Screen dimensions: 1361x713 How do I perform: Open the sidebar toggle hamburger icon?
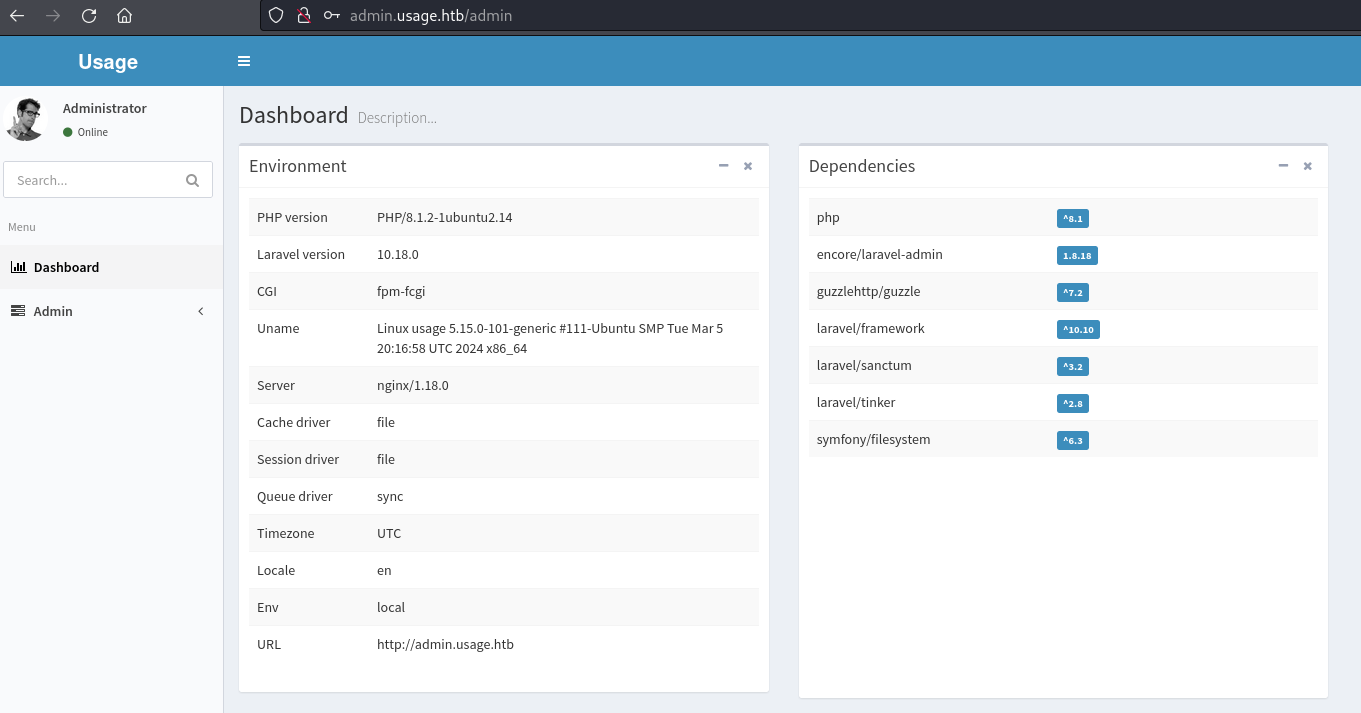(x=243, y=61)
